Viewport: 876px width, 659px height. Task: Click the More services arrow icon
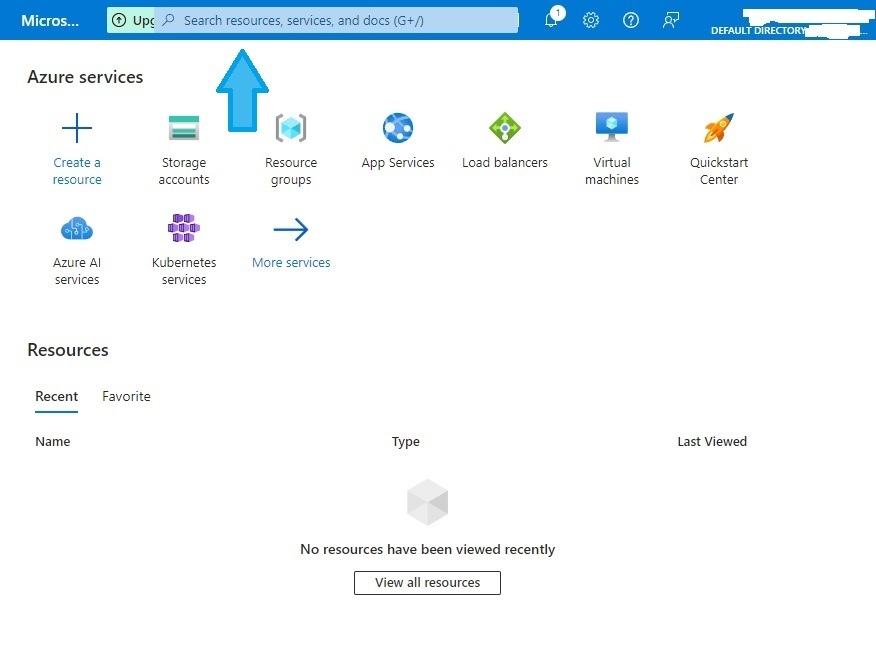click(291, 229)
